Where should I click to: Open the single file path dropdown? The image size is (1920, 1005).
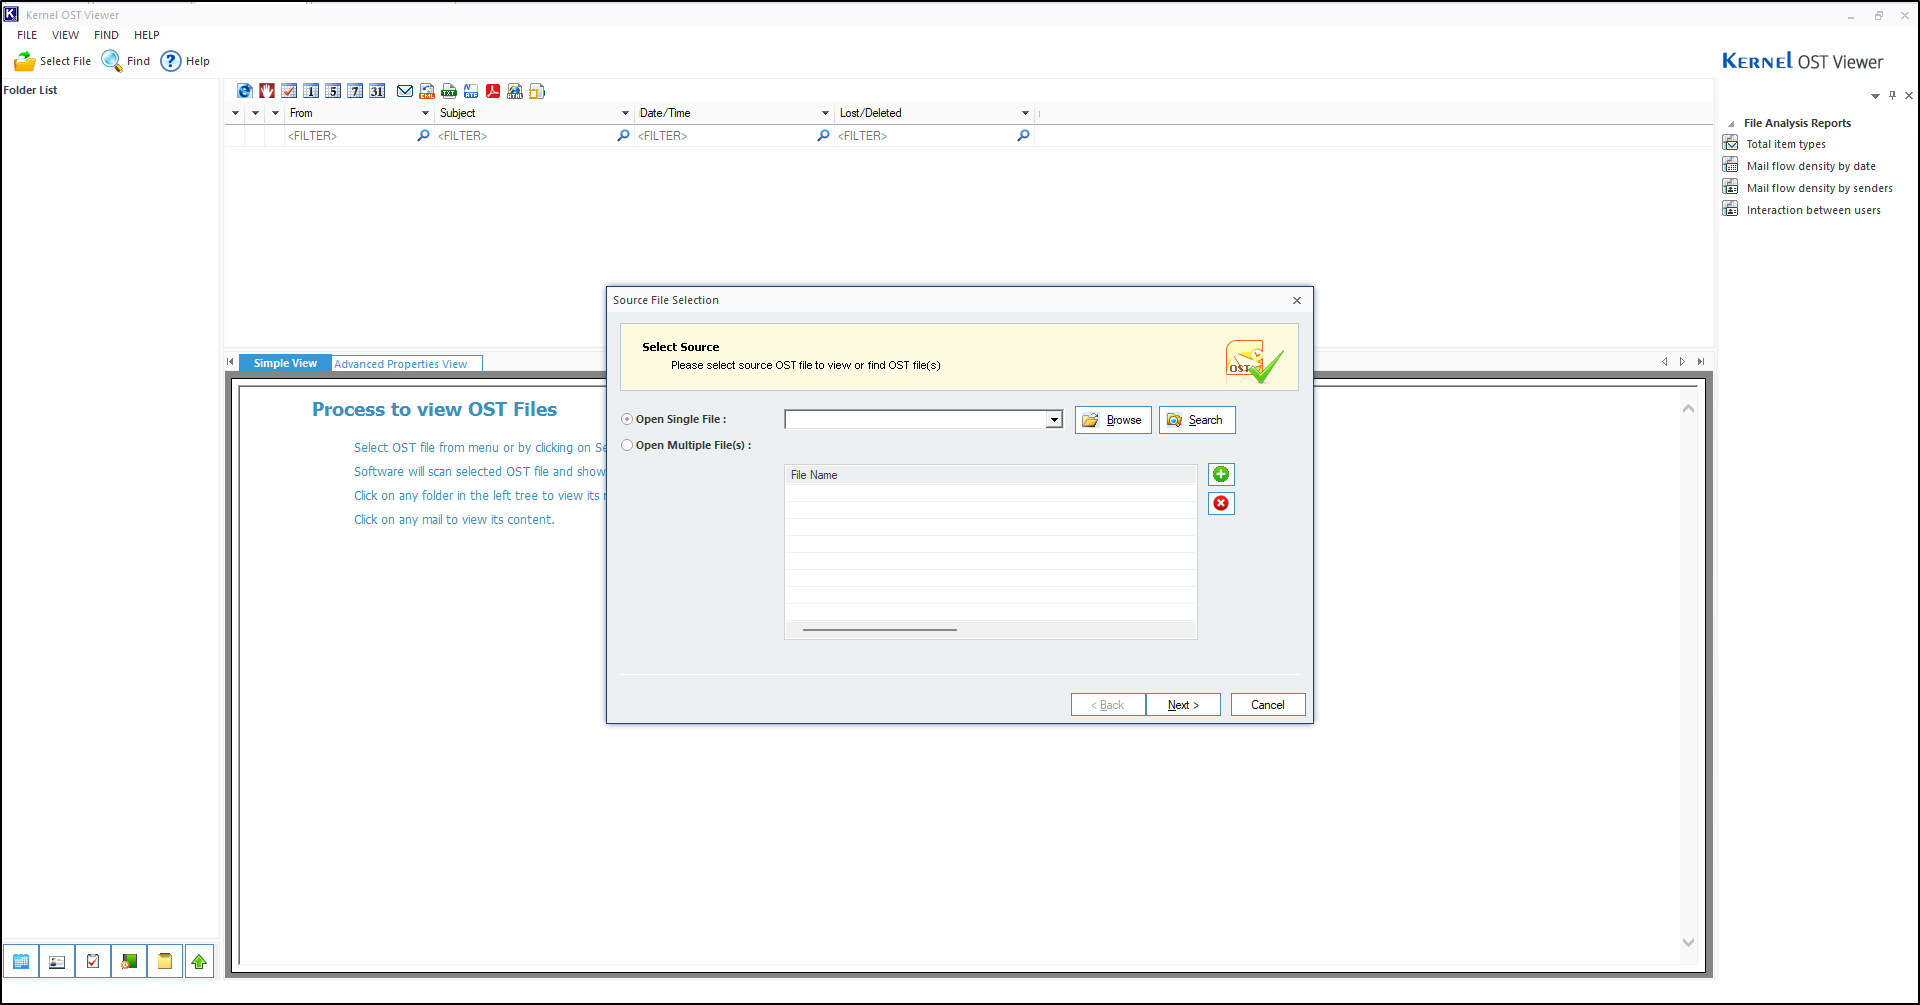coord(1054,420)
